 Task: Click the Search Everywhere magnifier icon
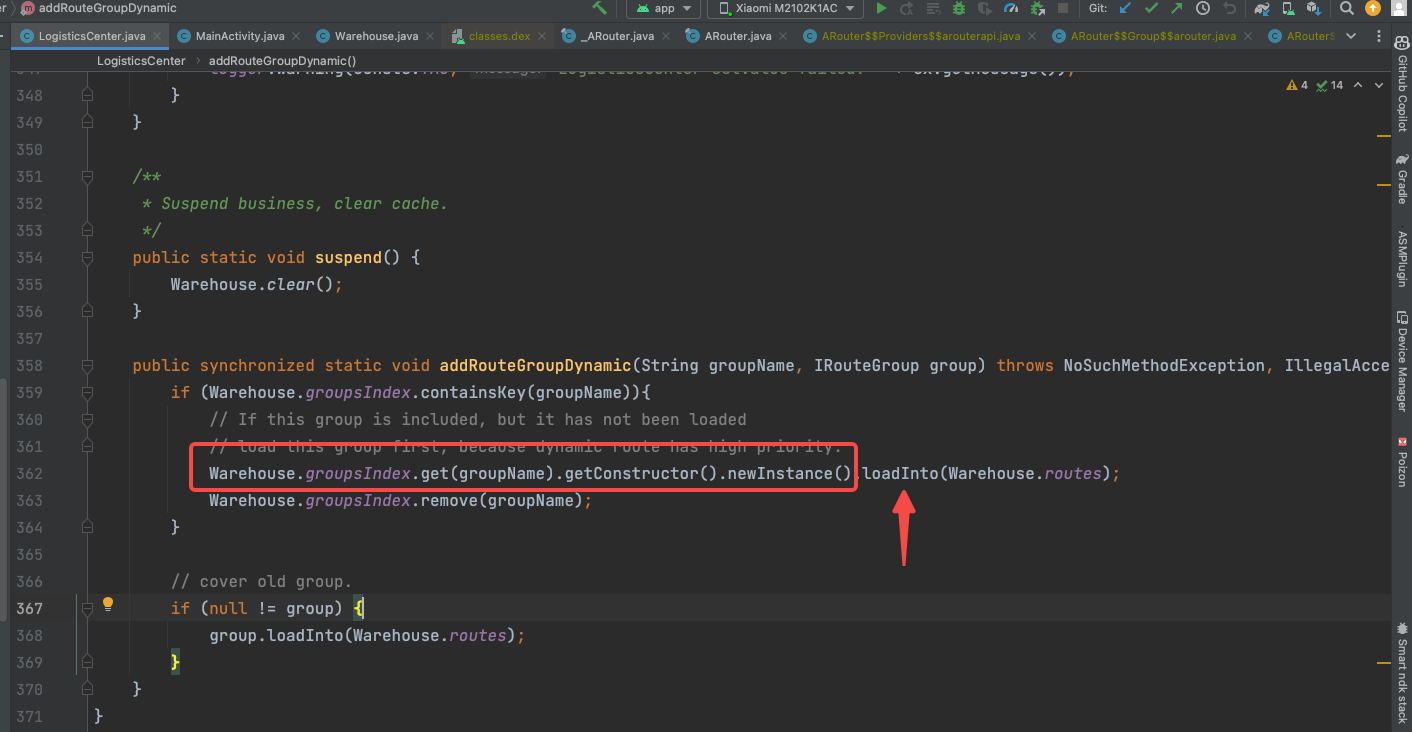(1347, 8)
